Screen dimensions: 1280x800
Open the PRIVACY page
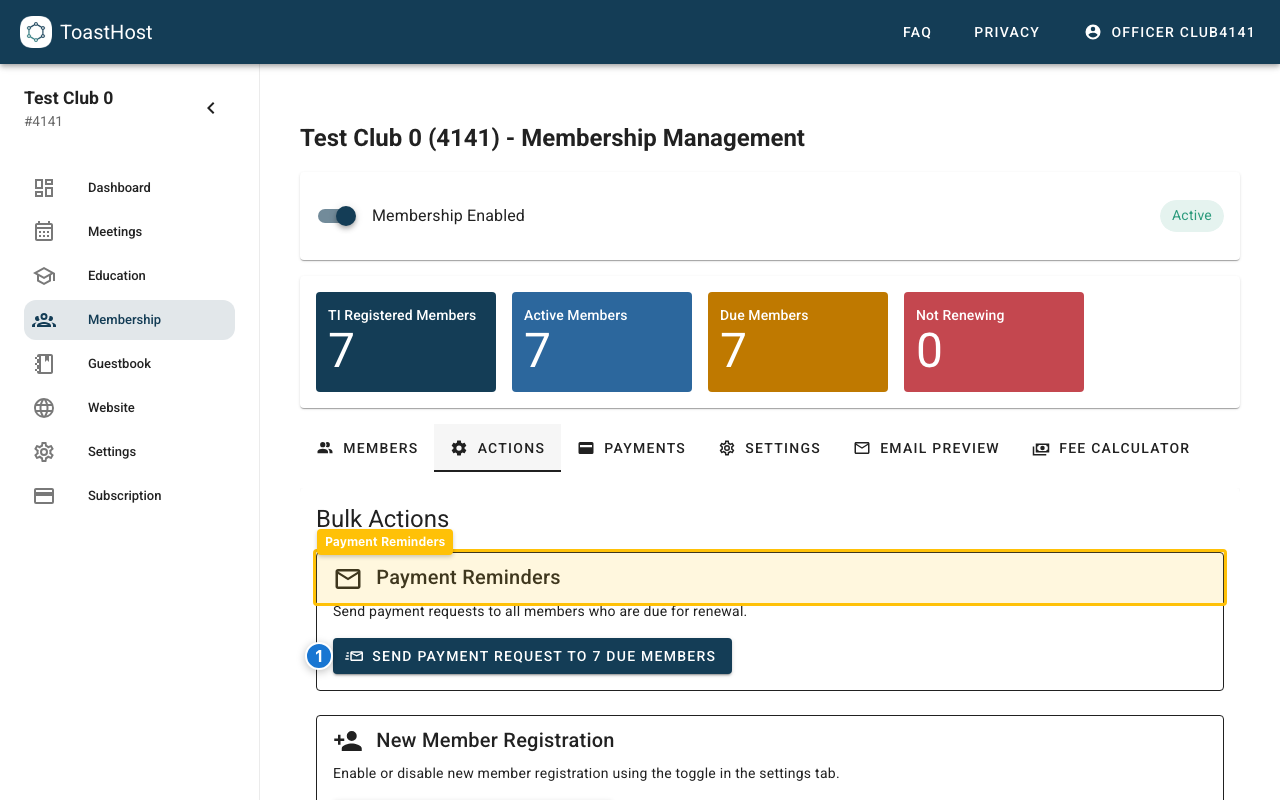click(1006, 31)
